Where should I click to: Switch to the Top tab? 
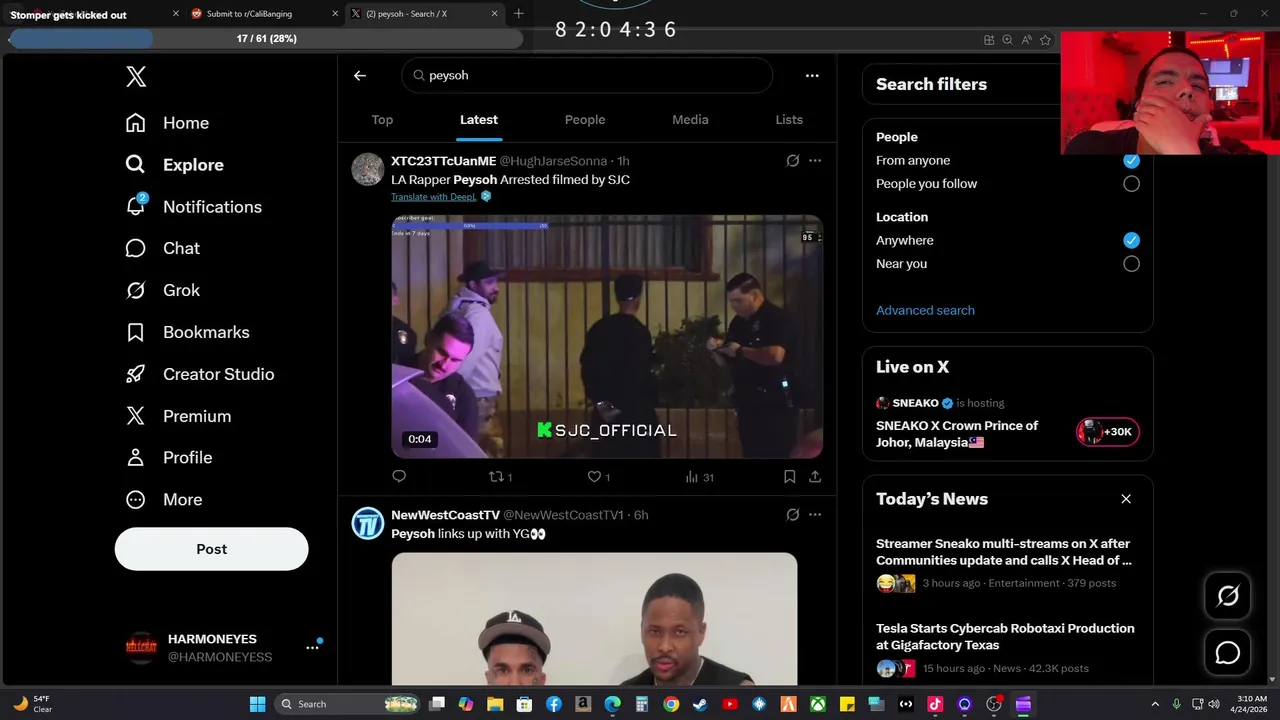(382, 119)
